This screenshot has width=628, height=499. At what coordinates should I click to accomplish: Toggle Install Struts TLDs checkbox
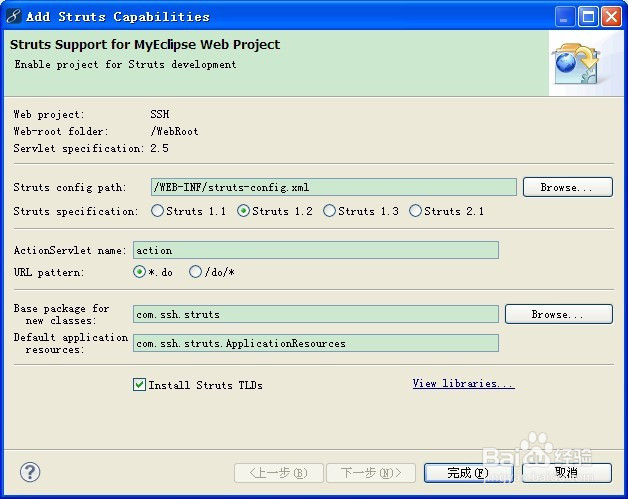pos(139,385)
